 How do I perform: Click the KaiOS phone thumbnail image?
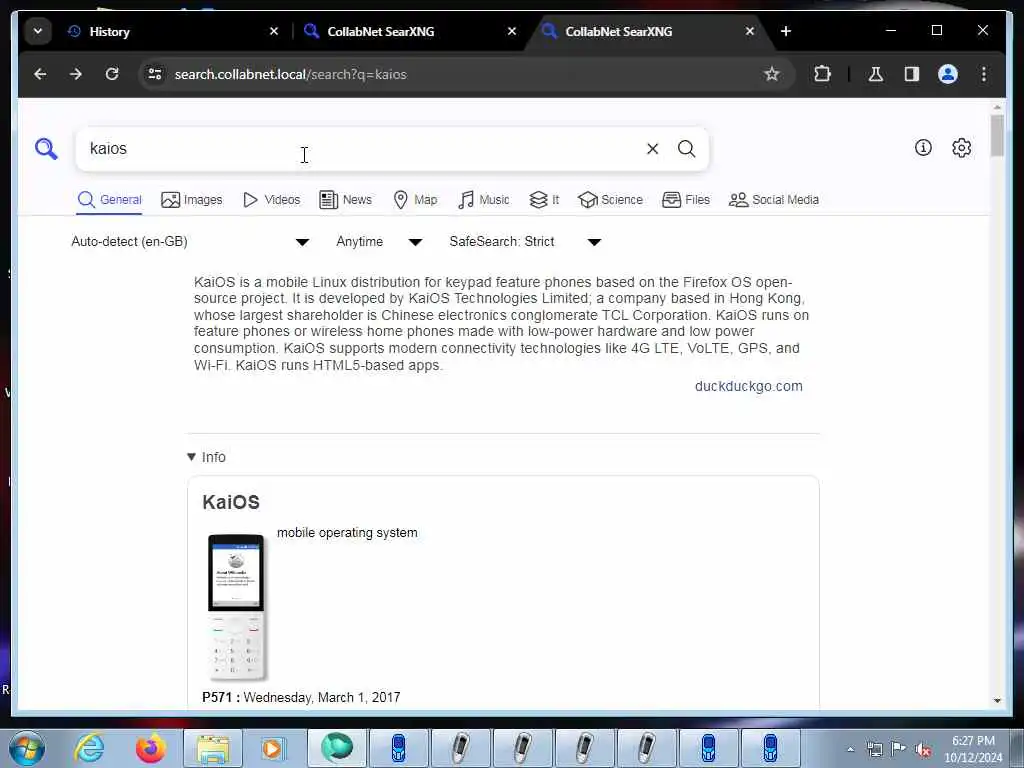coord(236,607)
